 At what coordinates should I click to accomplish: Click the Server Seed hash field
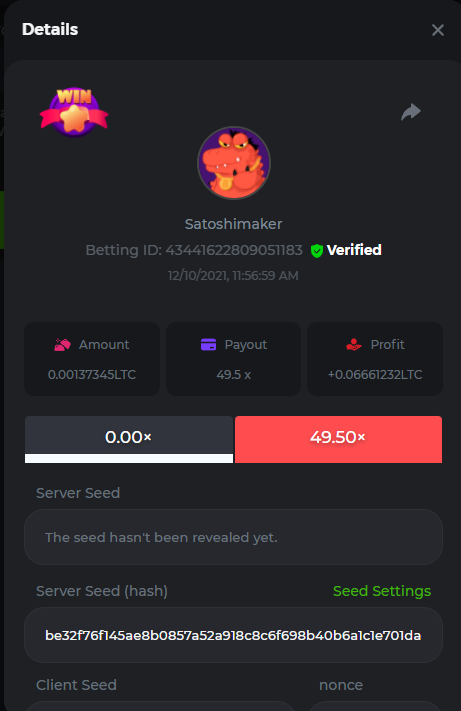233,635
